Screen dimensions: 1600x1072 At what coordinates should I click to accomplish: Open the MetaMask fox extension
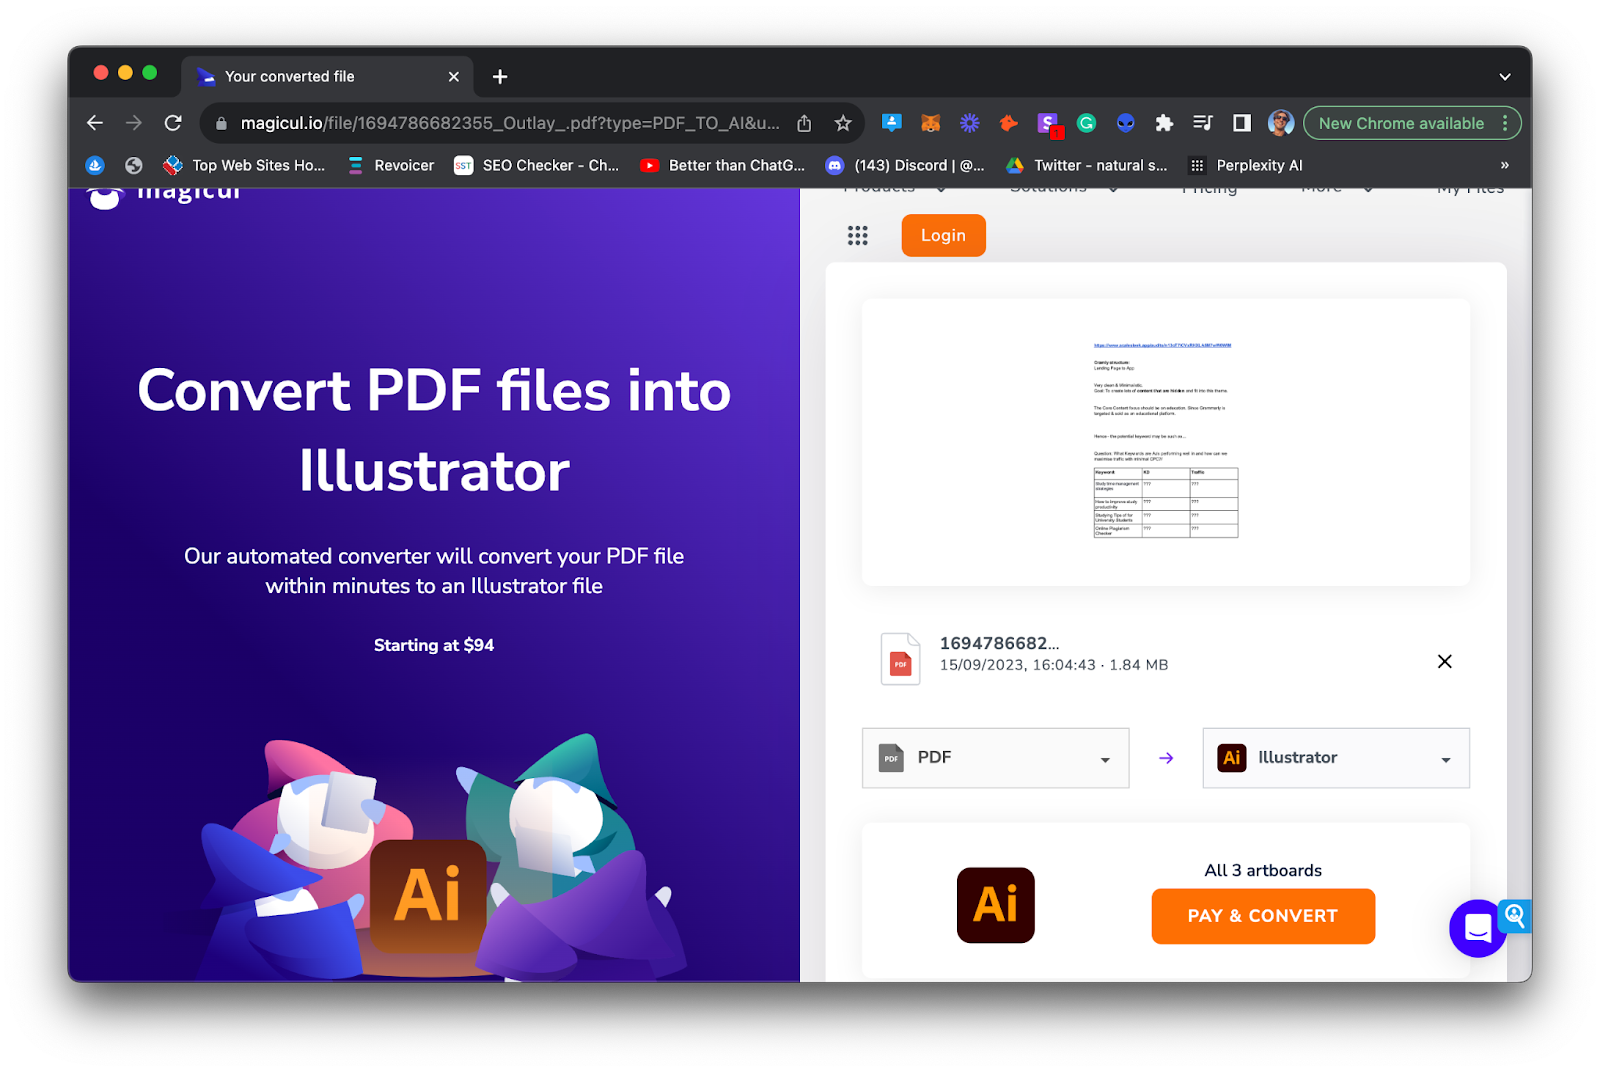click(x=930, y=123)
